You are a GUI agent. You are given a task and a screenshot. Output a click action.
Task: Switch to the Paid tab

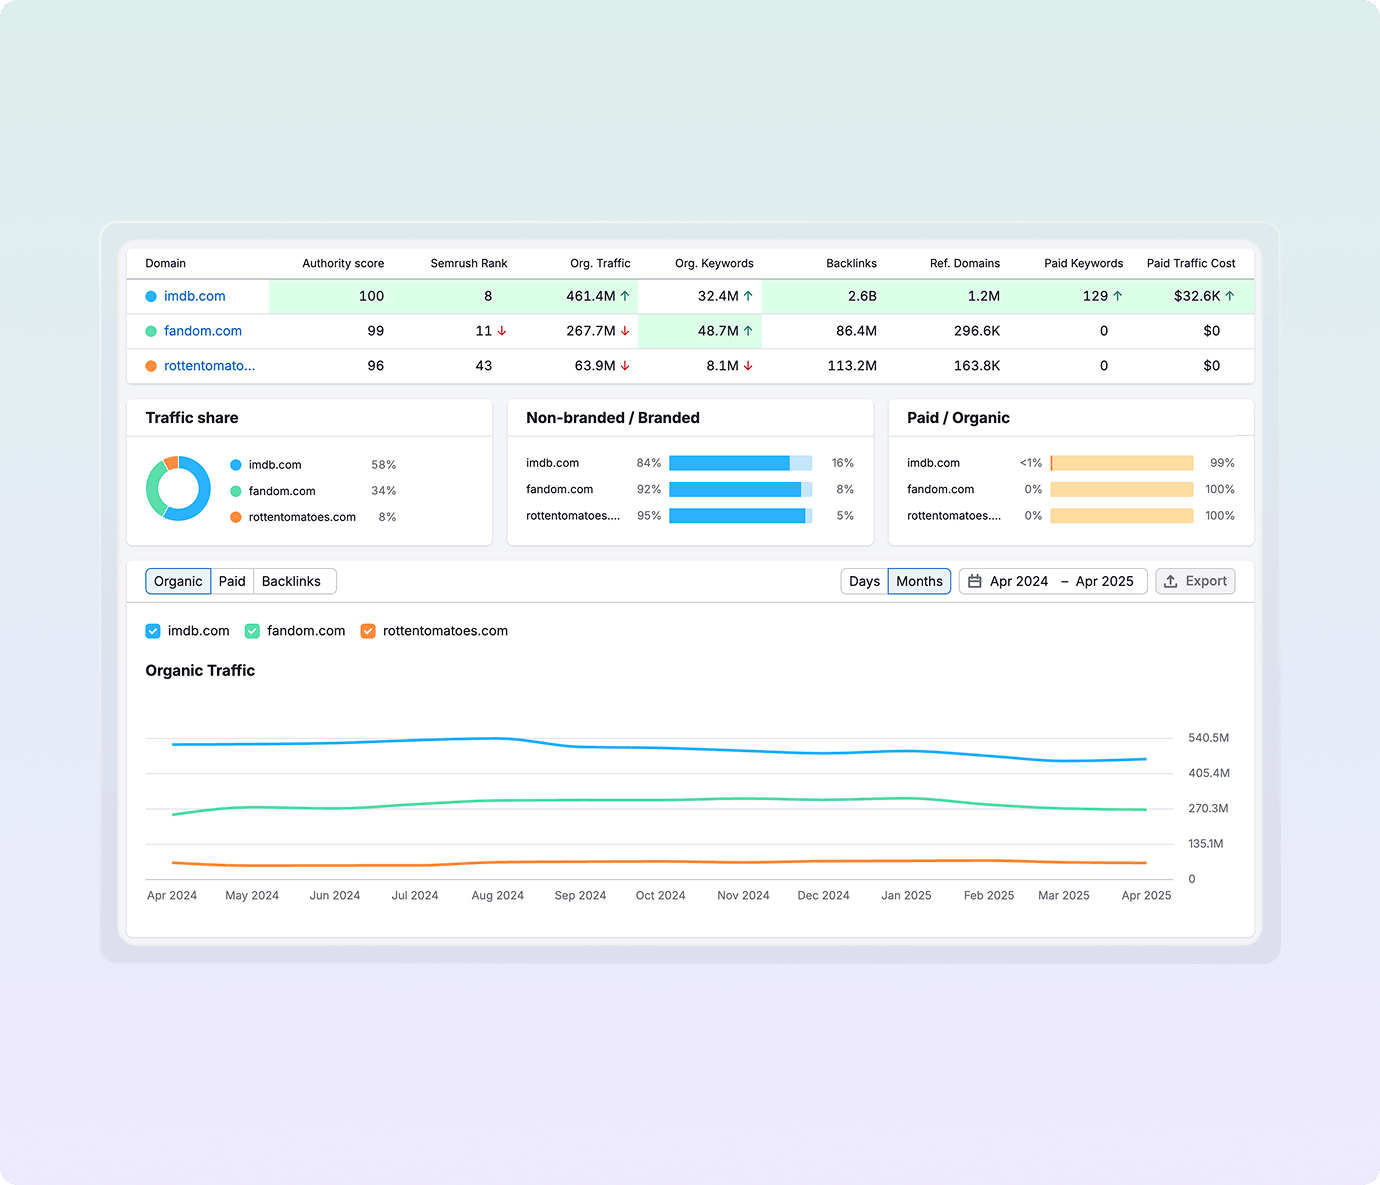click(x=232, y=581)
